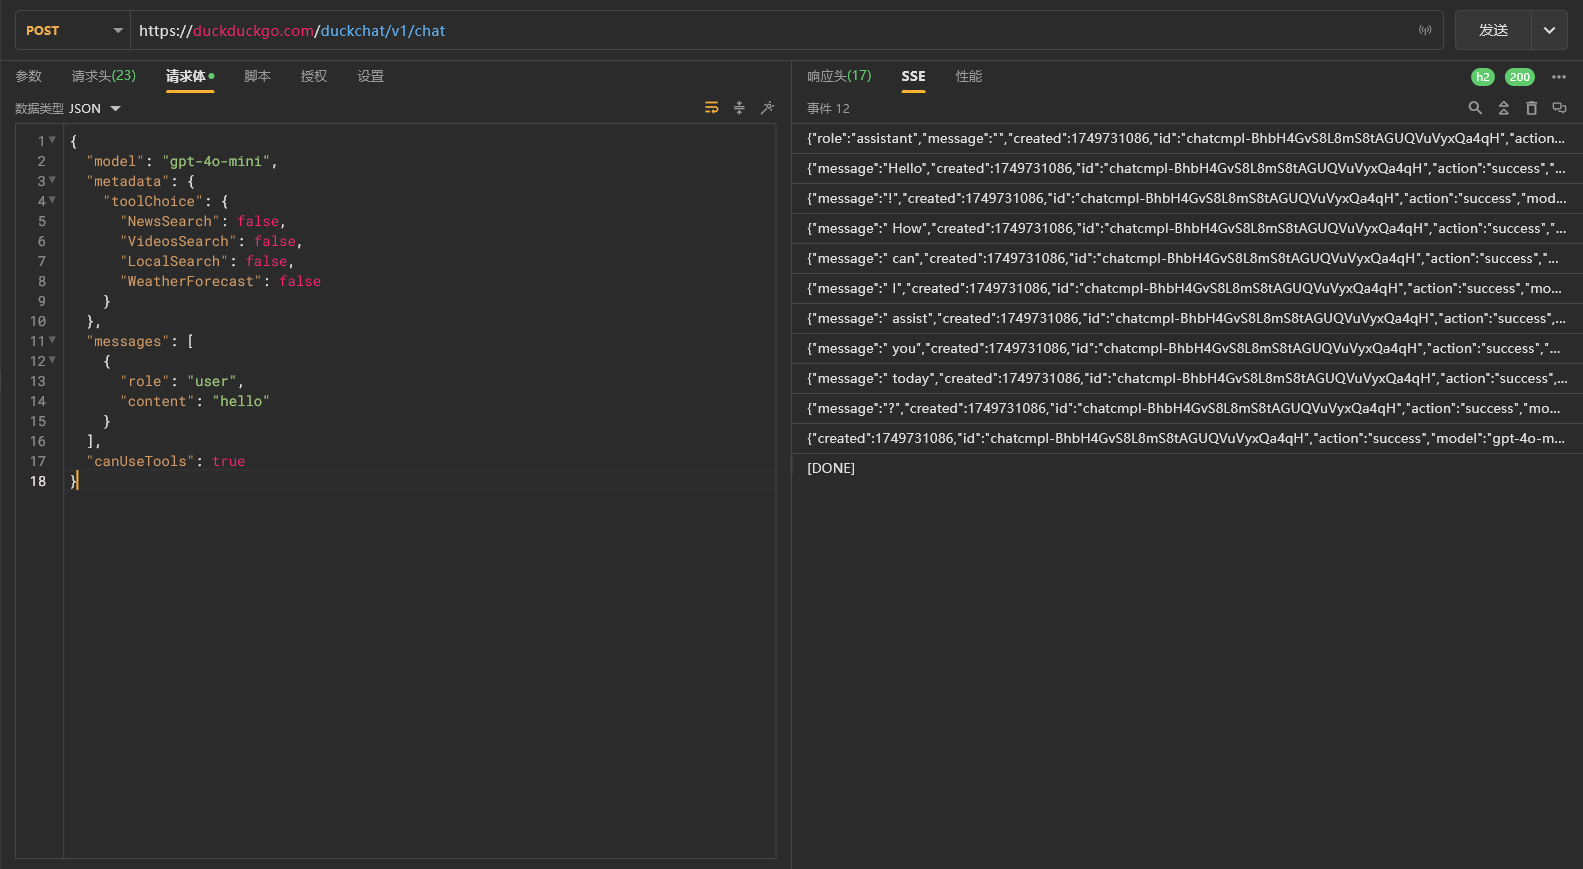Click the 事件 12 event count label
The height and width of the screenshot is (869, 1583).
(x=828, y=108)
